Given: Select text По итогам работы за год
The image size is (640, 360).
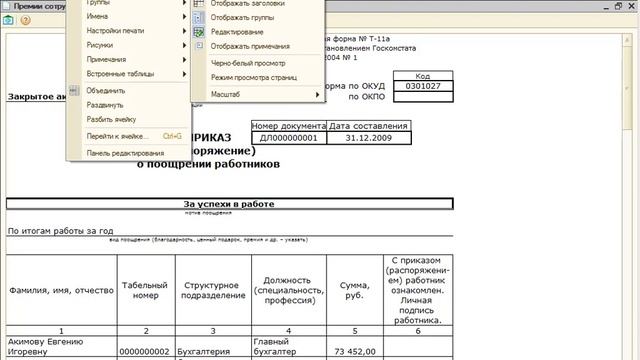Looking at the screenshot, I should [60, 231].
